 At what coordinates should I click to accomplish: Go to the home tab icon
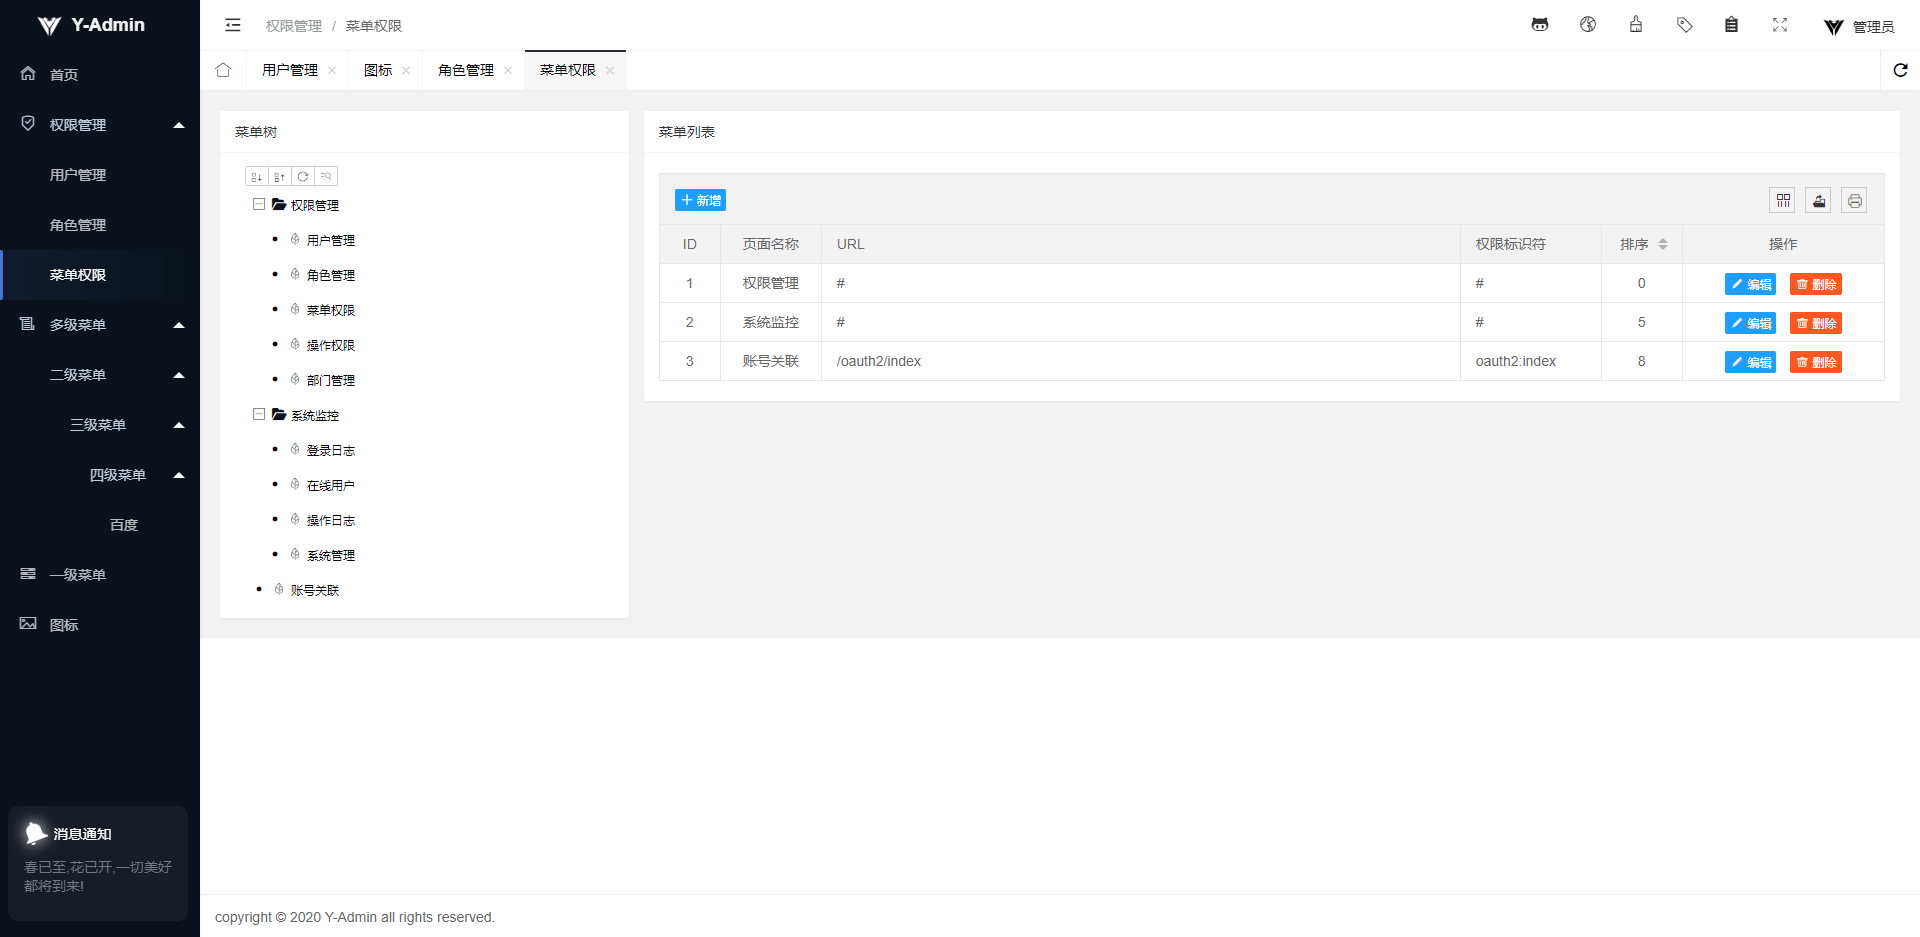(223, 70)
